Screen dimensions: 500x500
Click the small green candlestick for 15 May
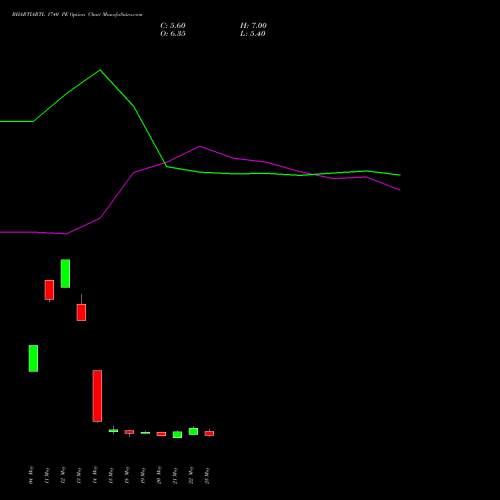pos(113,431)
